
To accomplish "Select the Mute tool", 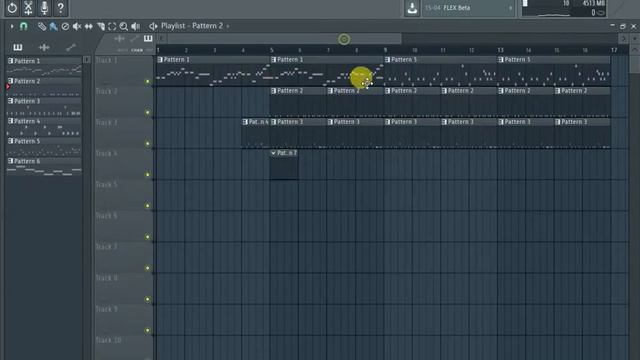I will pos(77,27).
